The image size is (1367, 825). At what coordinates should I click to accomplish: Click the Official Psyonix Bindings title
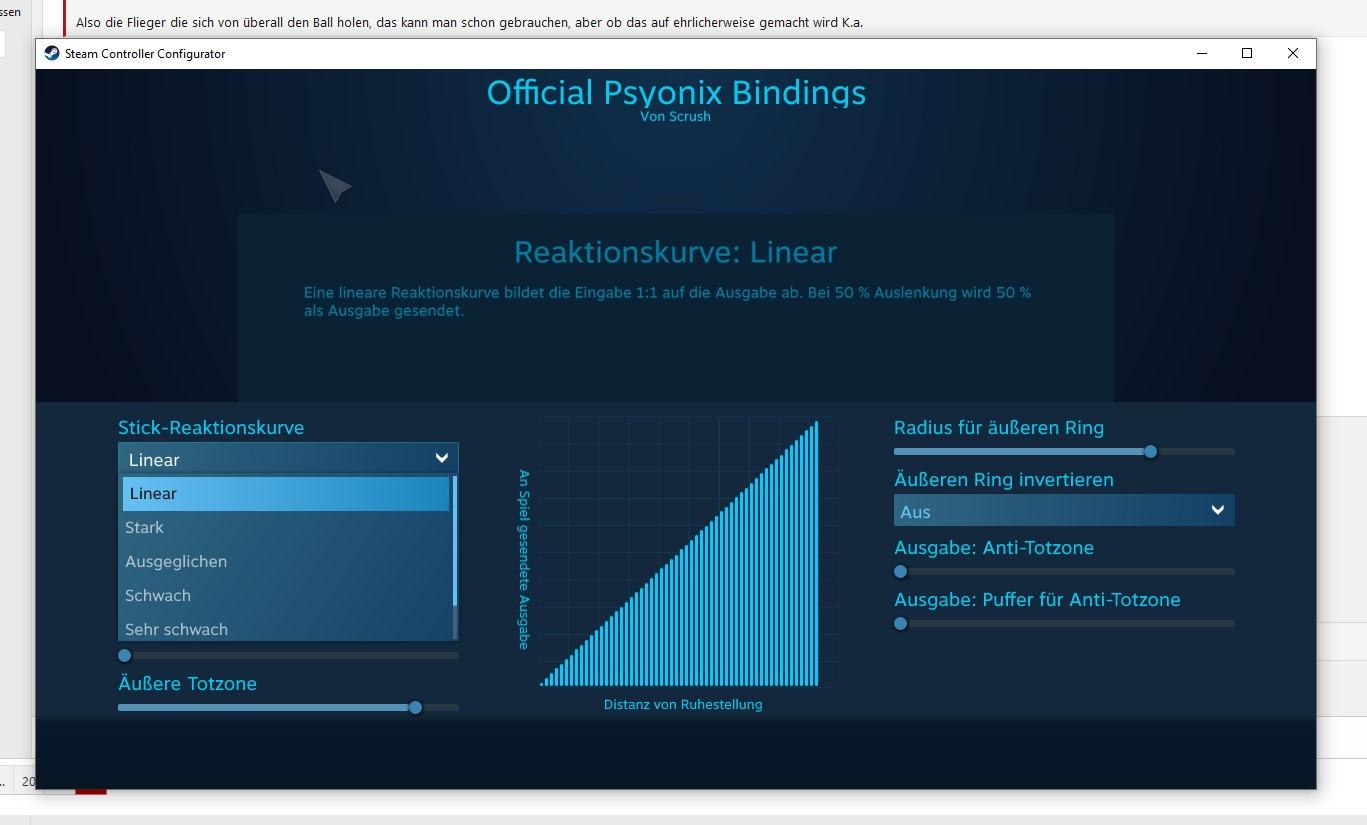pyautogui.click(x=676, y=92)
